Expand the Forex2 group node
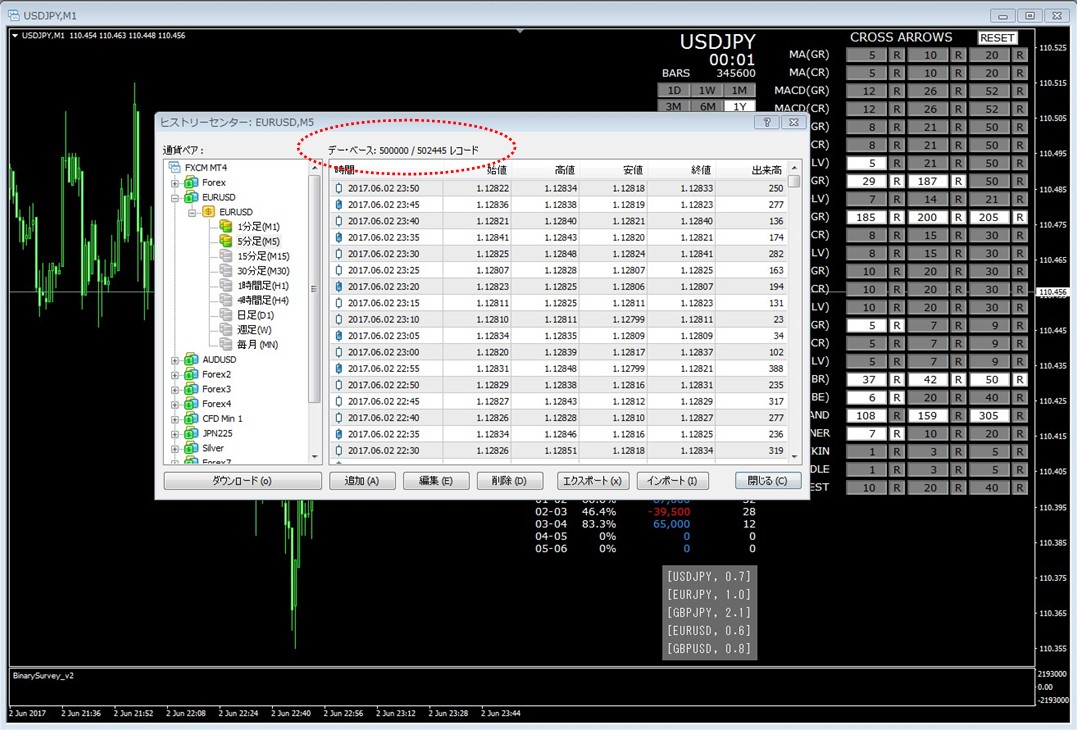1077x730 pixels. 175,375
